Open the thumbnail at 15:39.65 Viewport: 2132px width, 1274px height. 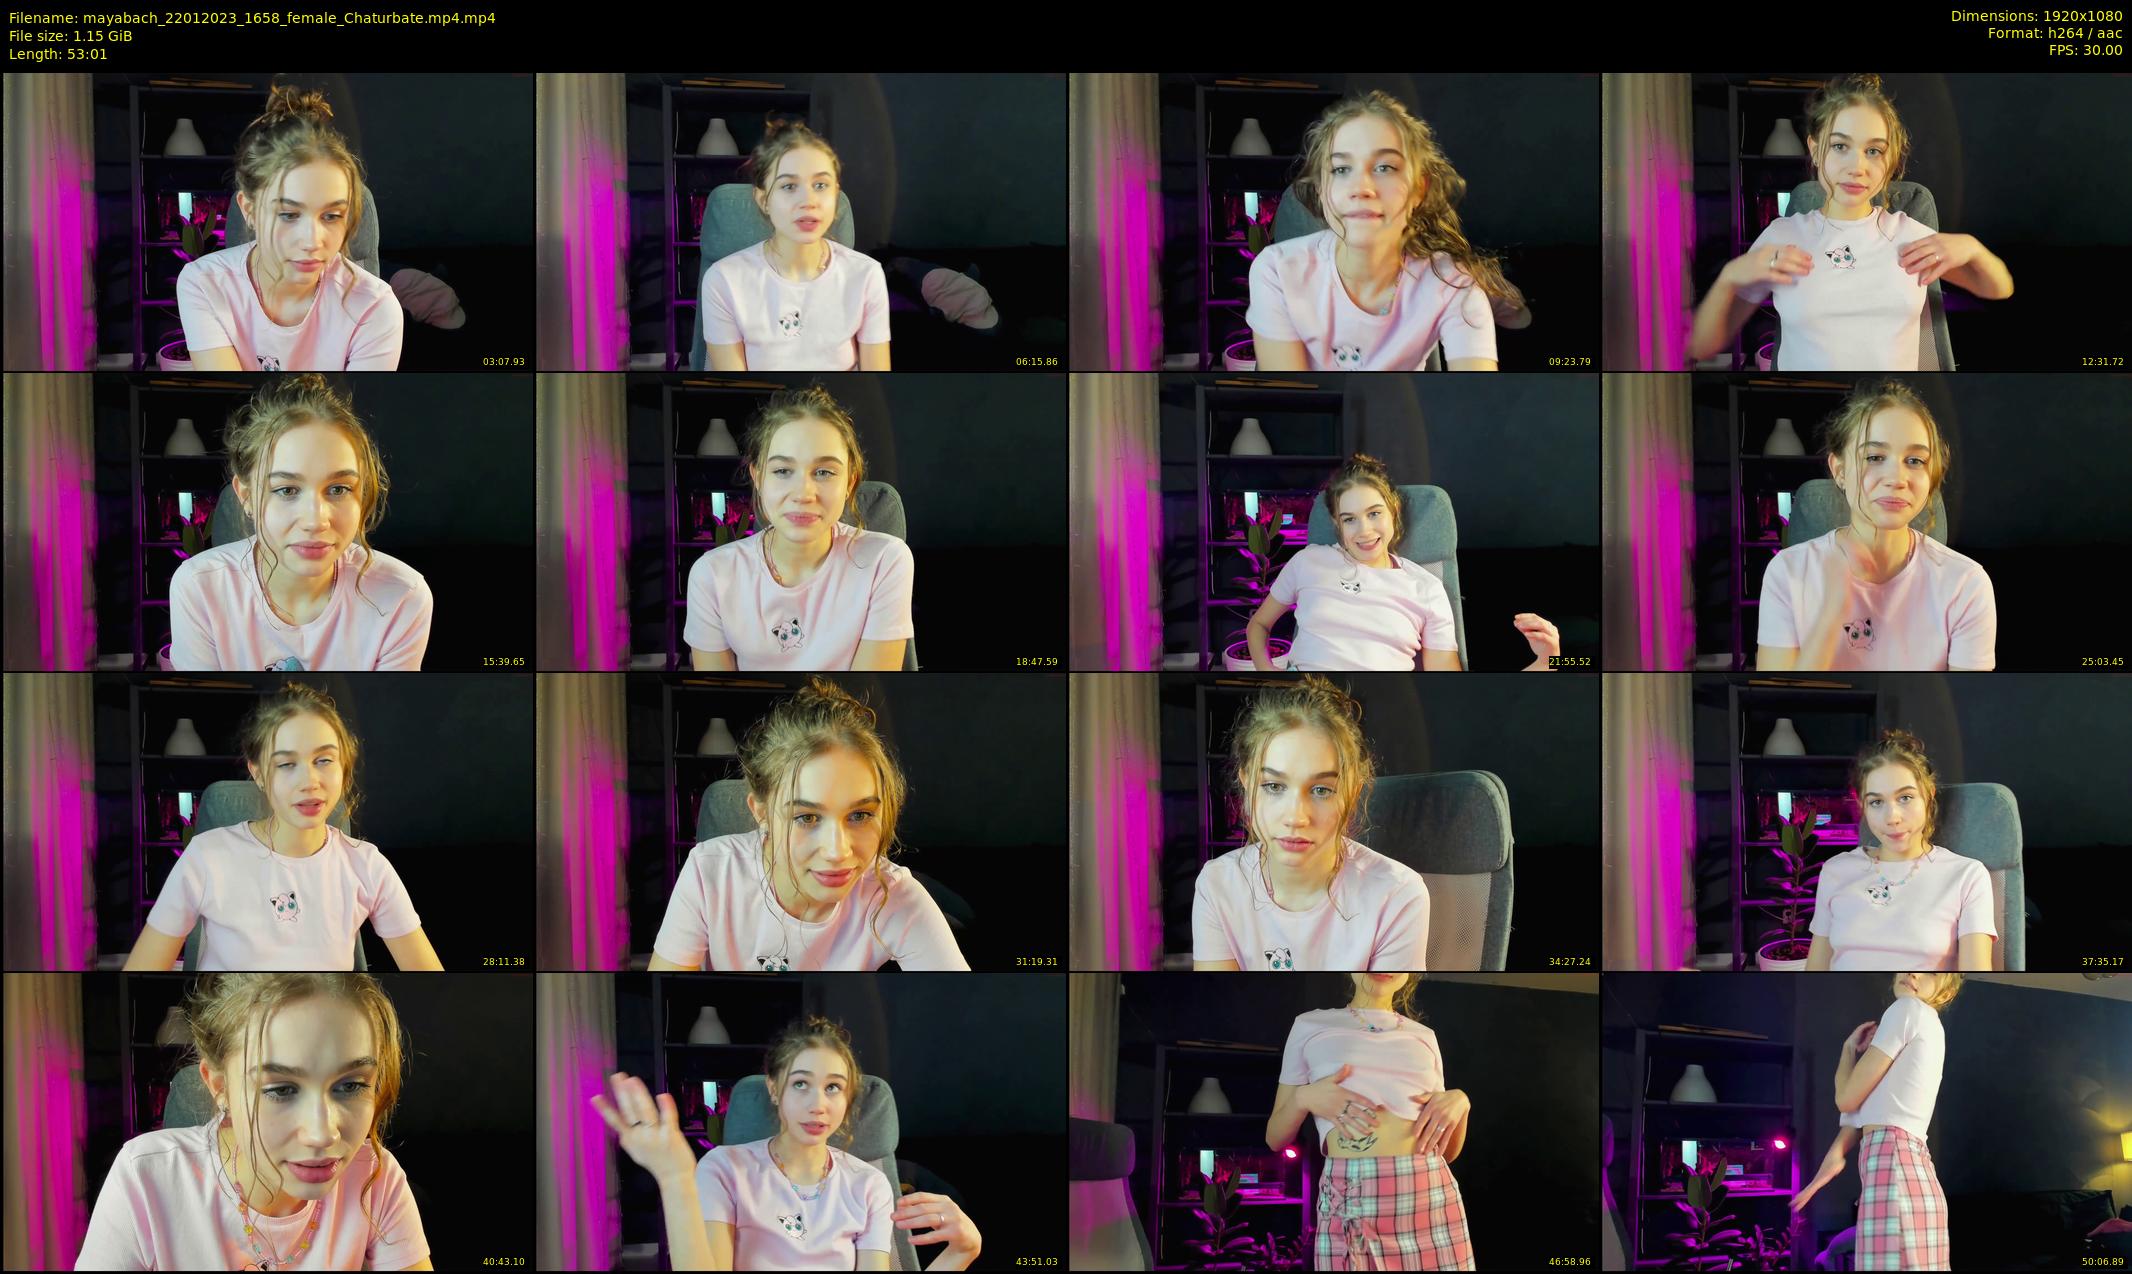(x=268, y=522)
